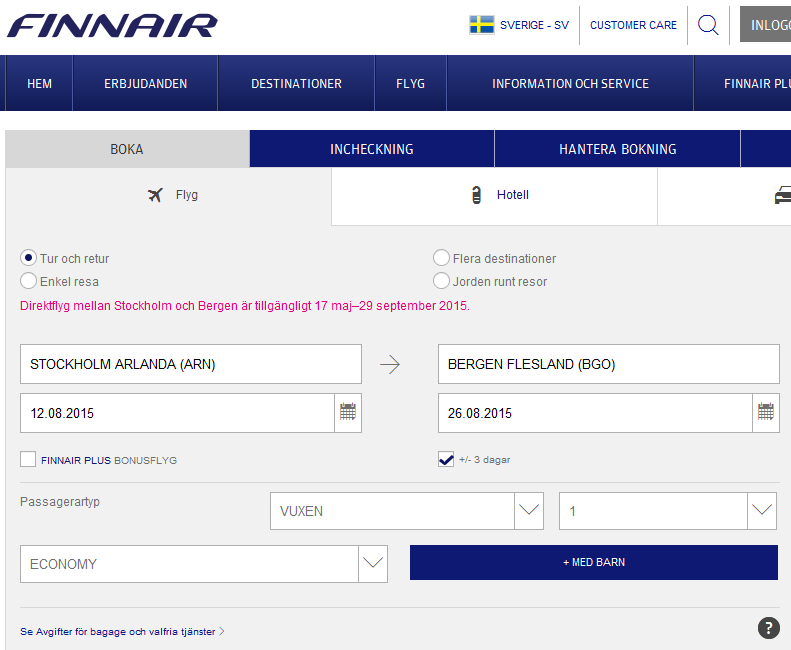Select the Enkel resa radio button
This screenshot has width=791, height=650.
(x=29, y=281)
